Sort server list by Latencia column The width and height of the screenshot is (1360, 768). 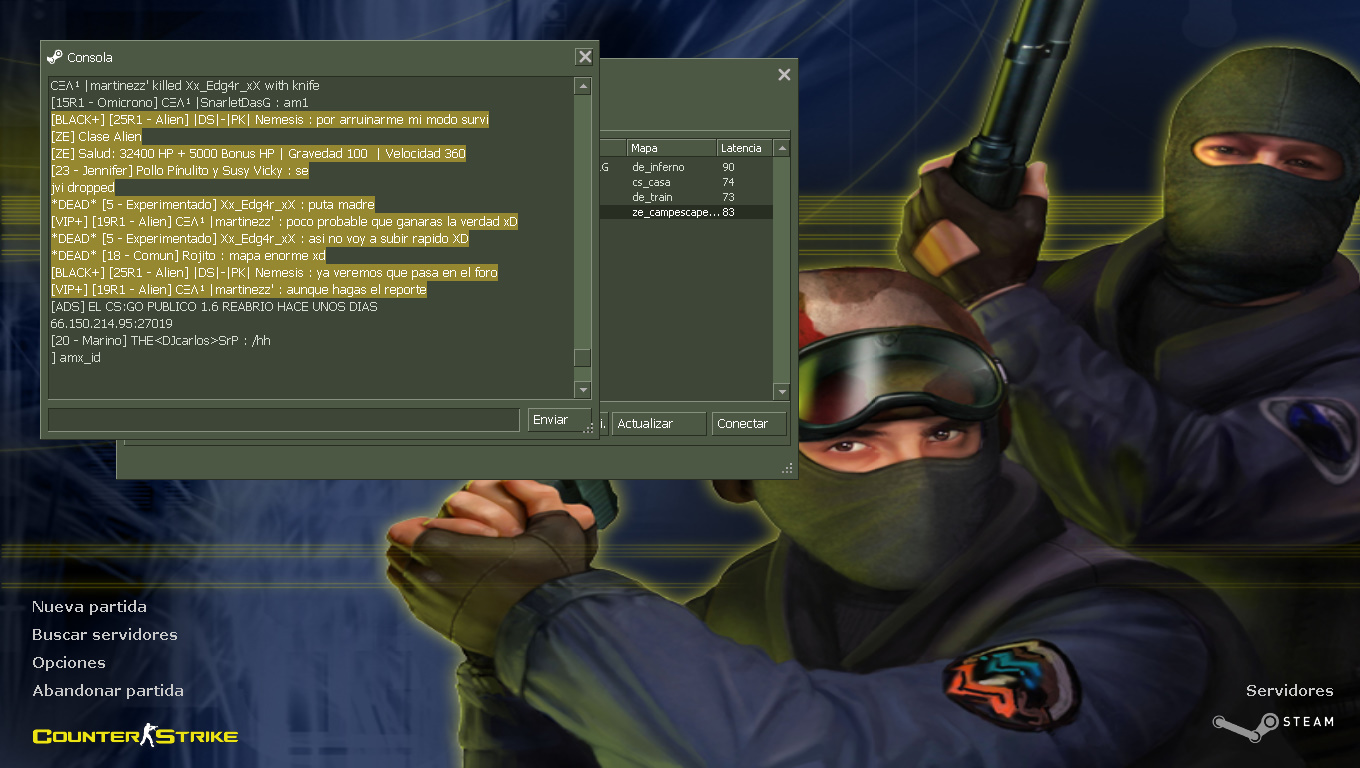745,148
